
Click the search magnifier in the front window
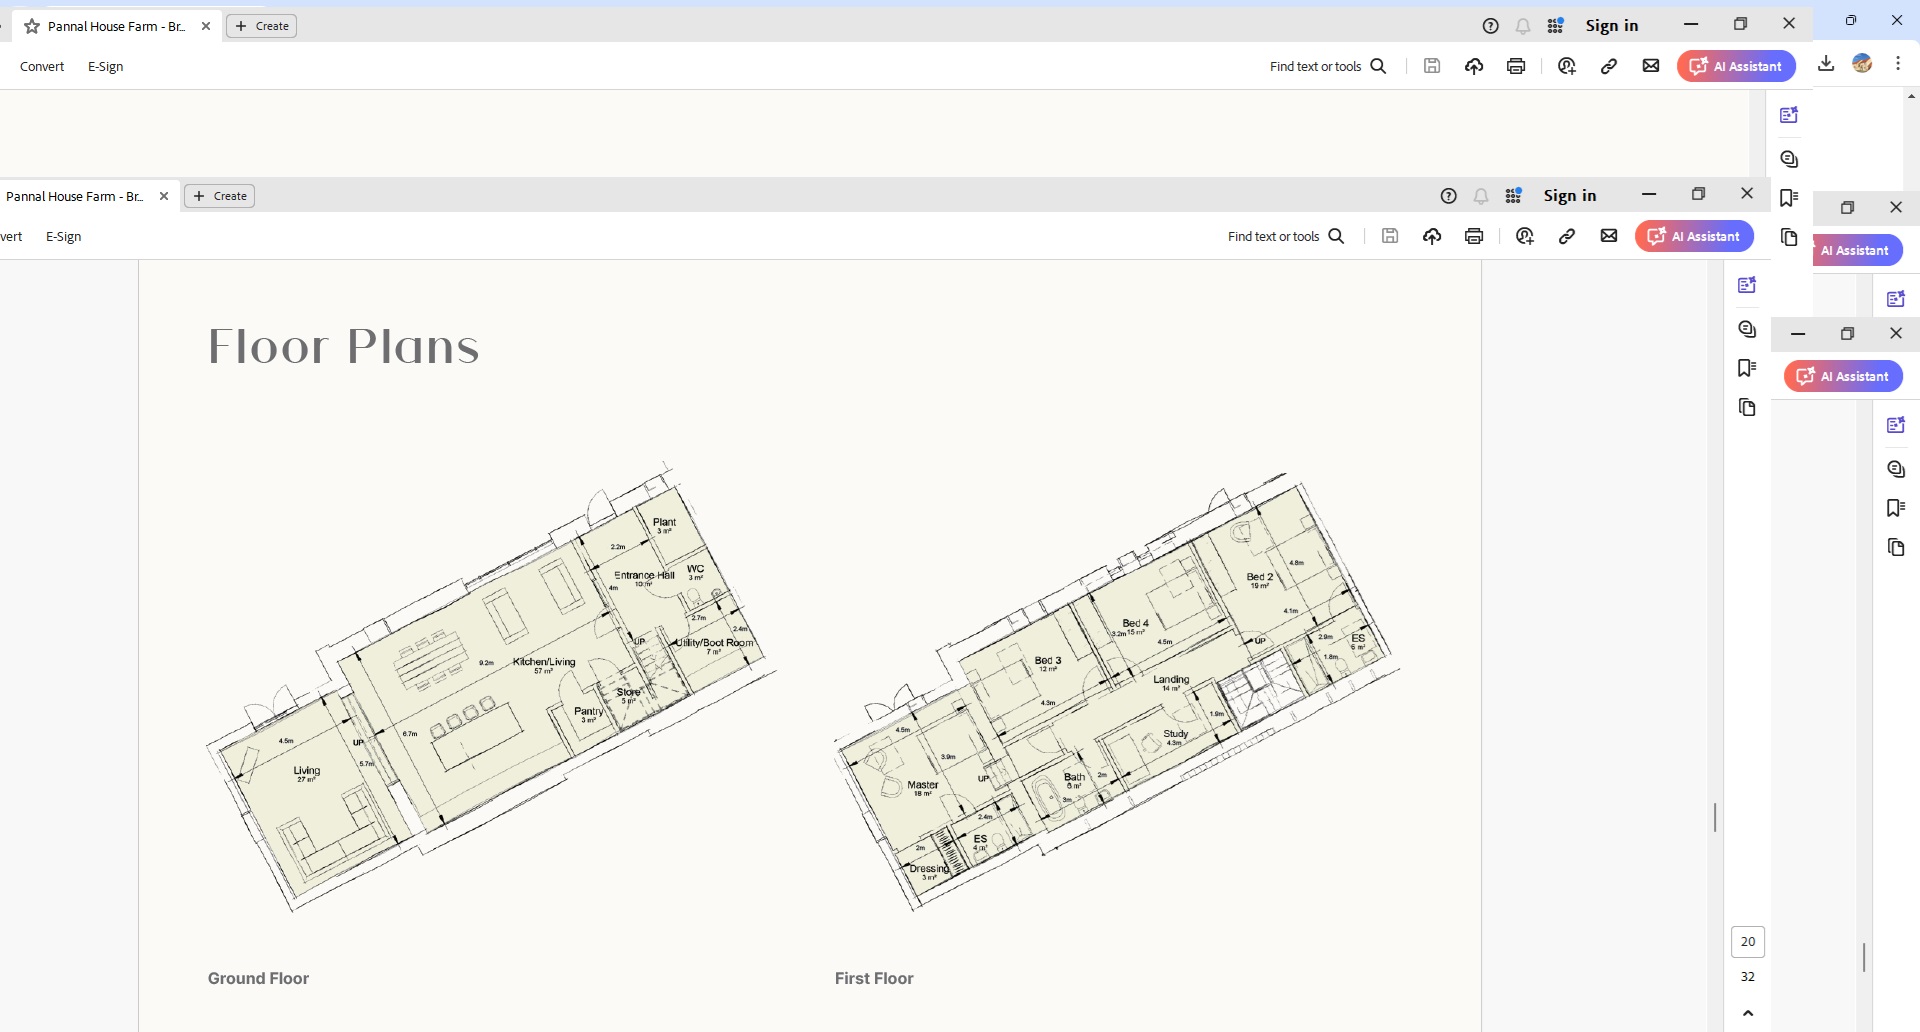click(x=1336, y=236)
